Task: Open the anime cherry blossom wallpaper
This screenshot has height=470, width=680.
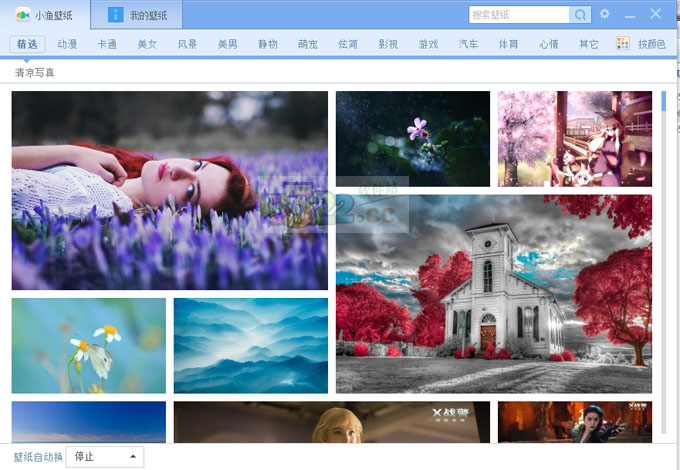Action: click(x=575, y=139)
